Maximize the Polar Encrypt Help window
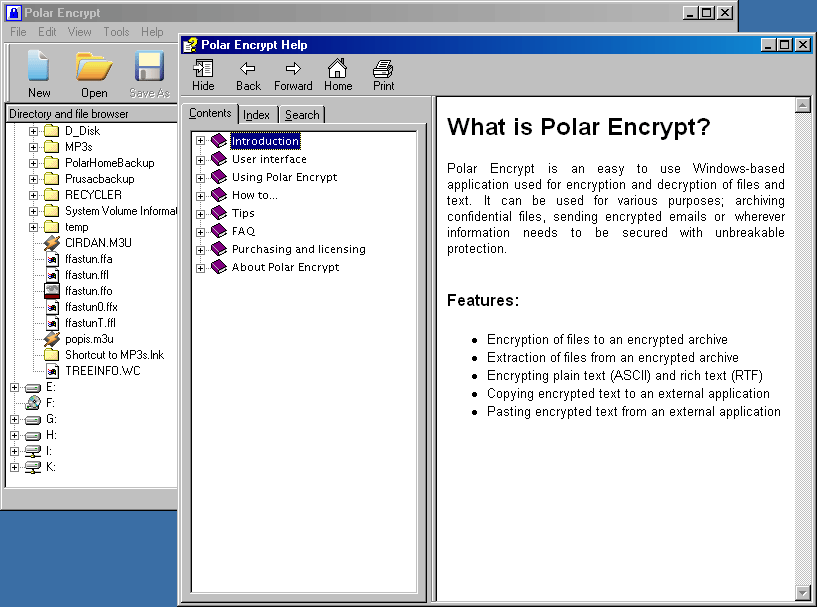This screenshot has height=607, width=817. [785, 45]
